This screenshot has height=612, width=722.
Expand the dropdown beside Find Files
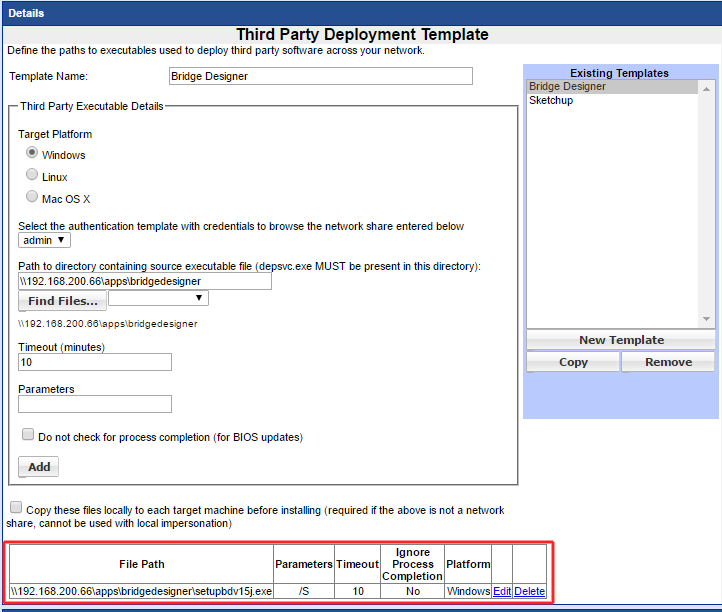(x=158, y=298)
